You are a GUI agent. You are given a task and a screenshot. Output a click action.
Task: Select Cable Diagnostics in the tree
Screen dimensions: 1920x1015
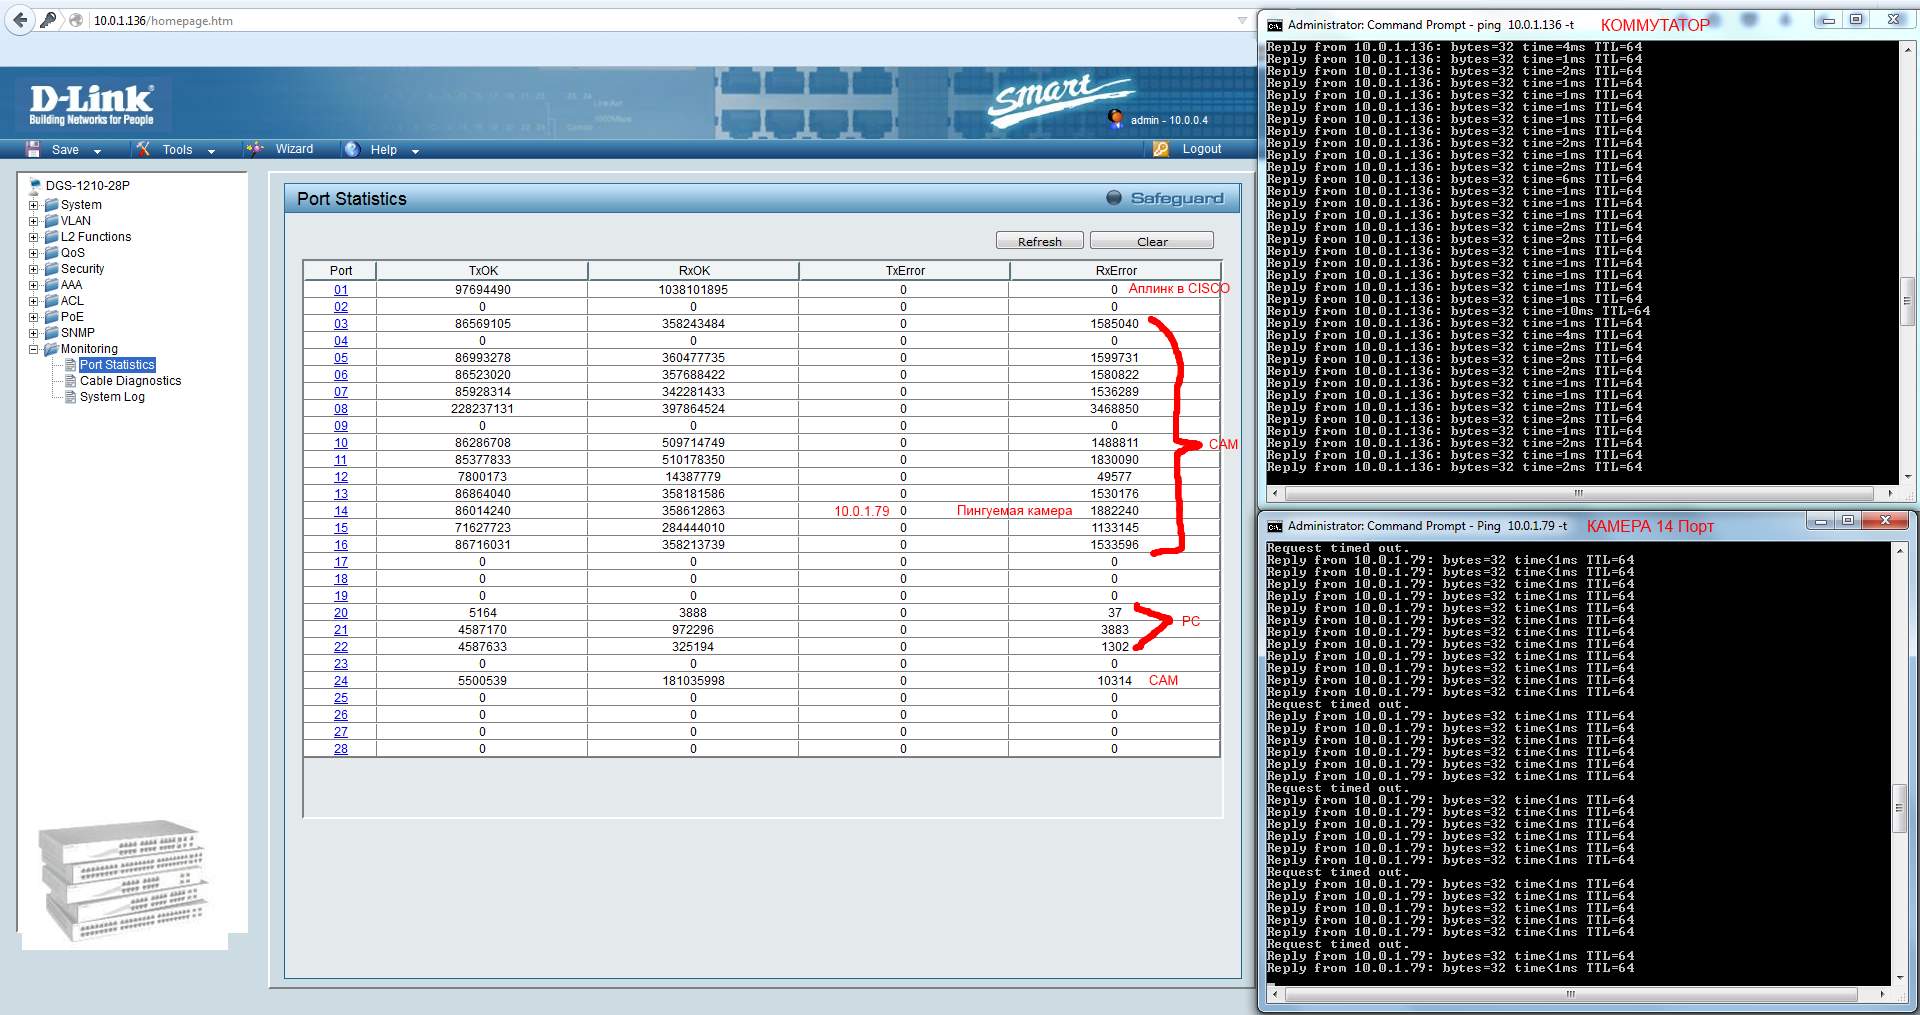[x=131, y=381]
